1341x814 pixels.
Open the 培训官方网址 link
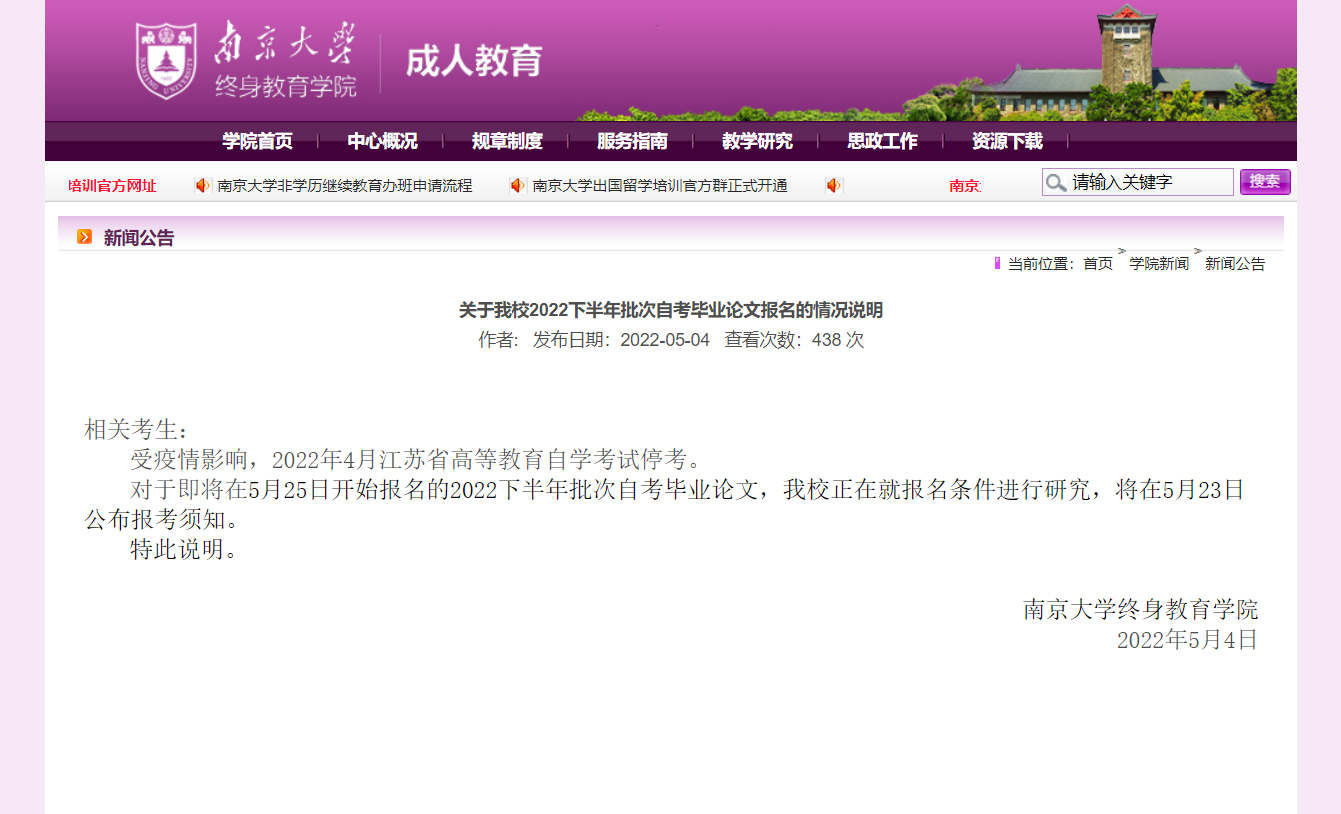pyautogui.click(x=112, y=186)
